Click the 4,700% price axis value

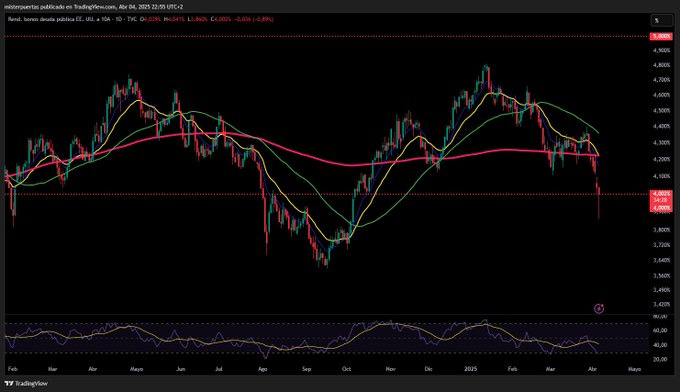[x=661, y=80]
